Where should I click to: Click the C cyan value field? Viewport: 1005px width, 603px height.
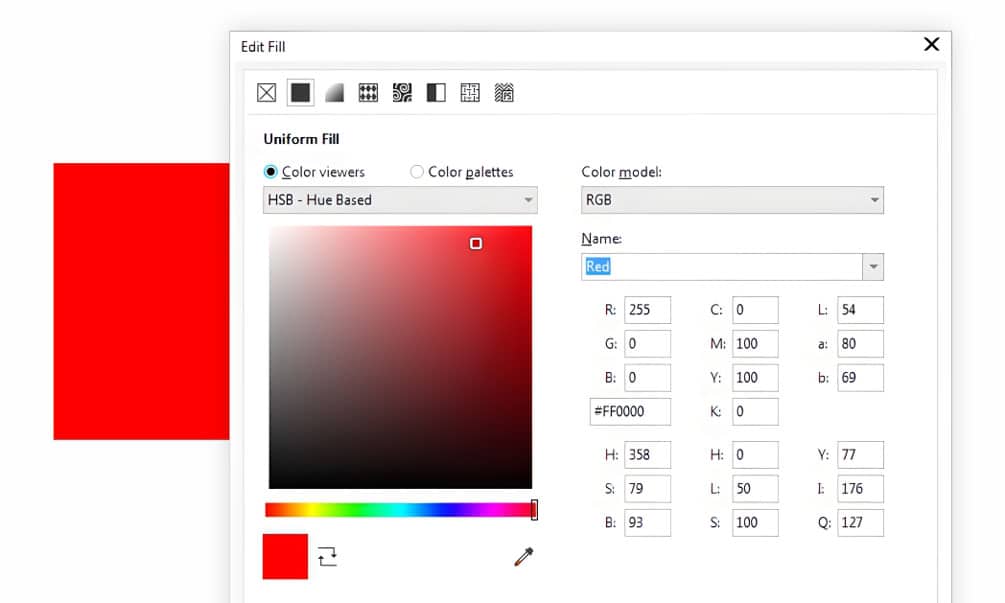coord(755,310)
